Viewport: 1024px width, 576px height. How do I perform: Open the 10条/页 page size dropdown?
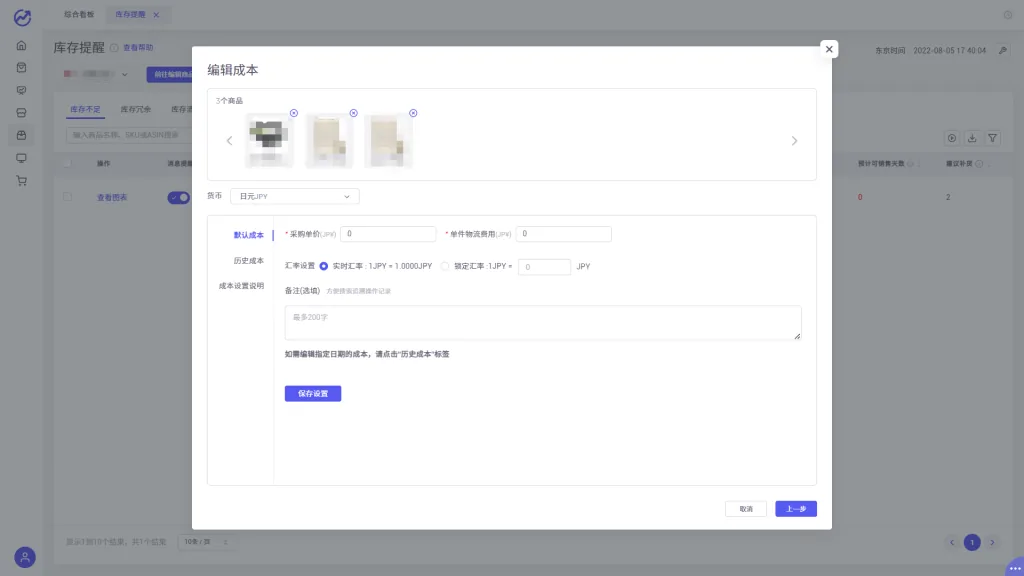point(206,542)
